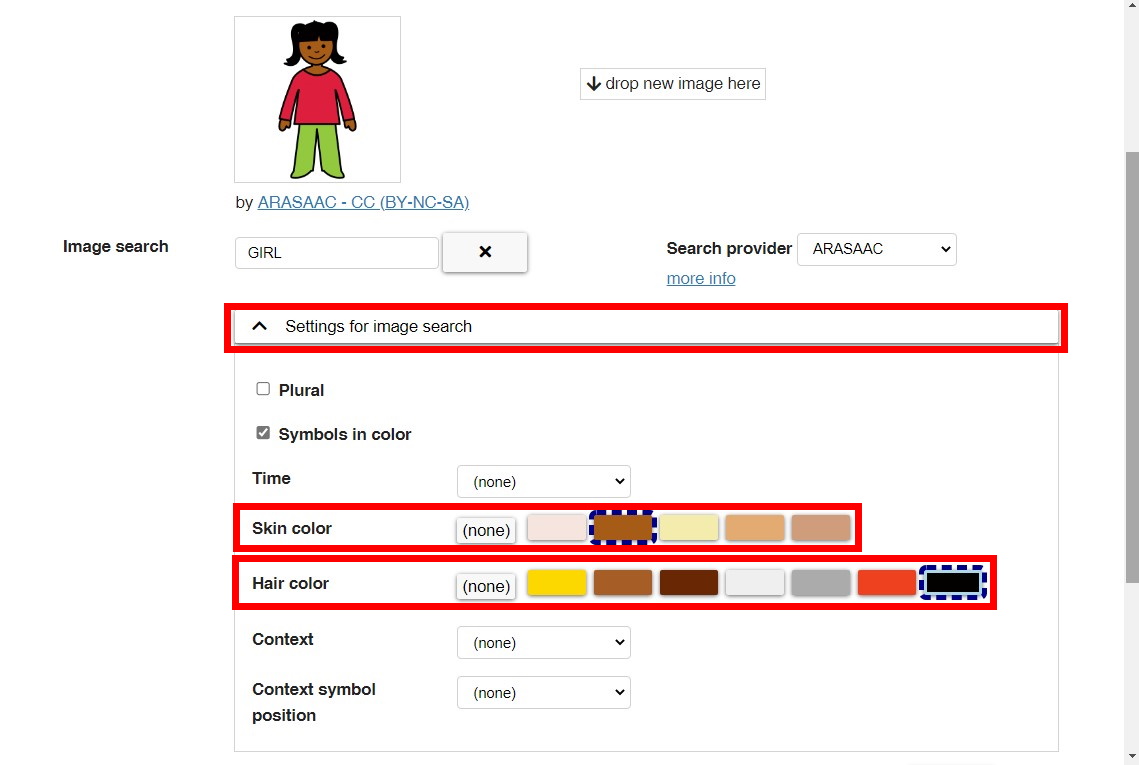Open the Context symbol position dropdown
The width and height of the screenshot is (1139, 765).
(543, 693)
